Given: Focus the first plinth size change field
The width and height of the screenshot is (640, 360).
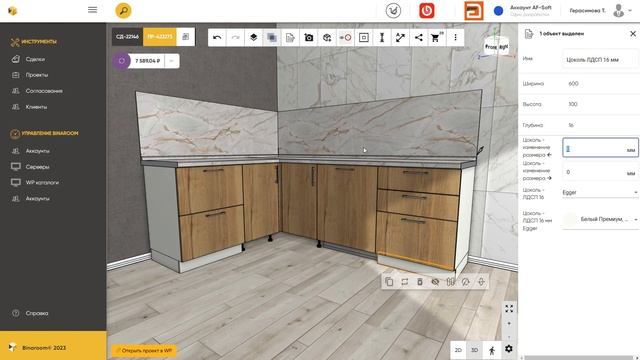Looking at the screenshot, I should click(x=600, y=148).
